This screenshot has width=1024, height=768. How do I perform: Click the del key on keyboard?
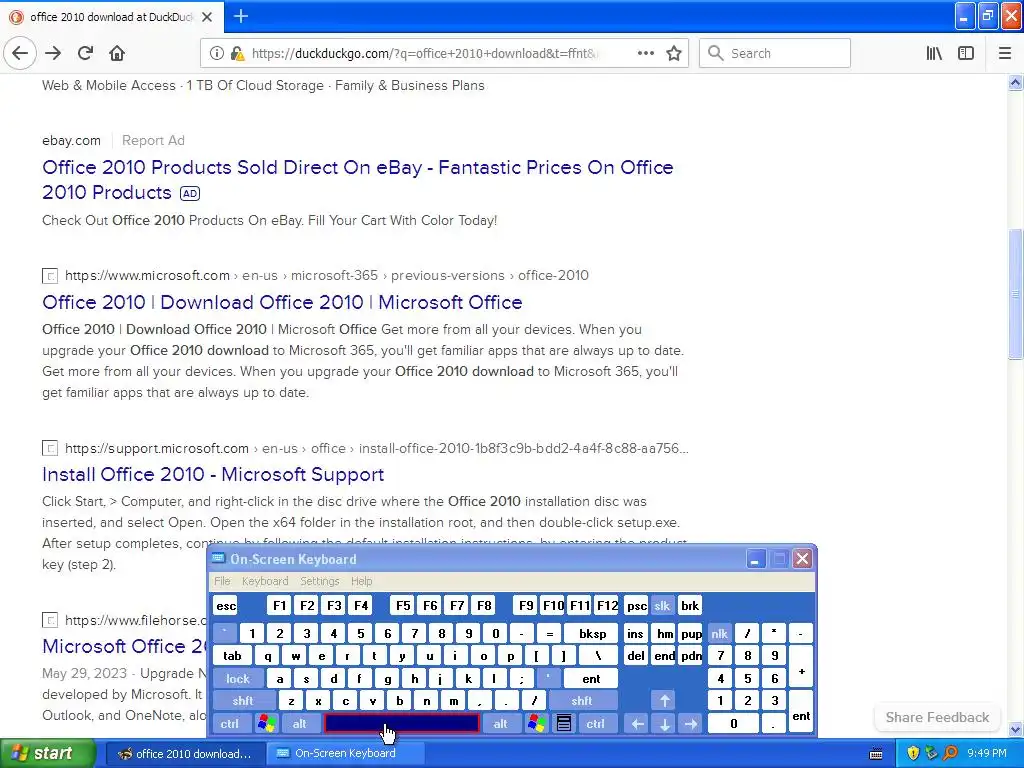pyautogui.click(x=636, y=656)
